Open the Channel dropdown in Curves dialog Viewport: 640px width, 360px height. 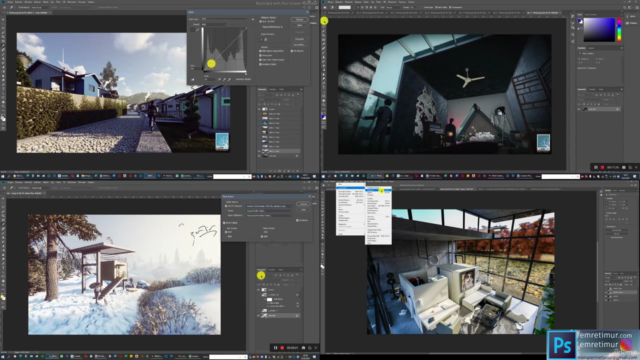click(214, 24)
